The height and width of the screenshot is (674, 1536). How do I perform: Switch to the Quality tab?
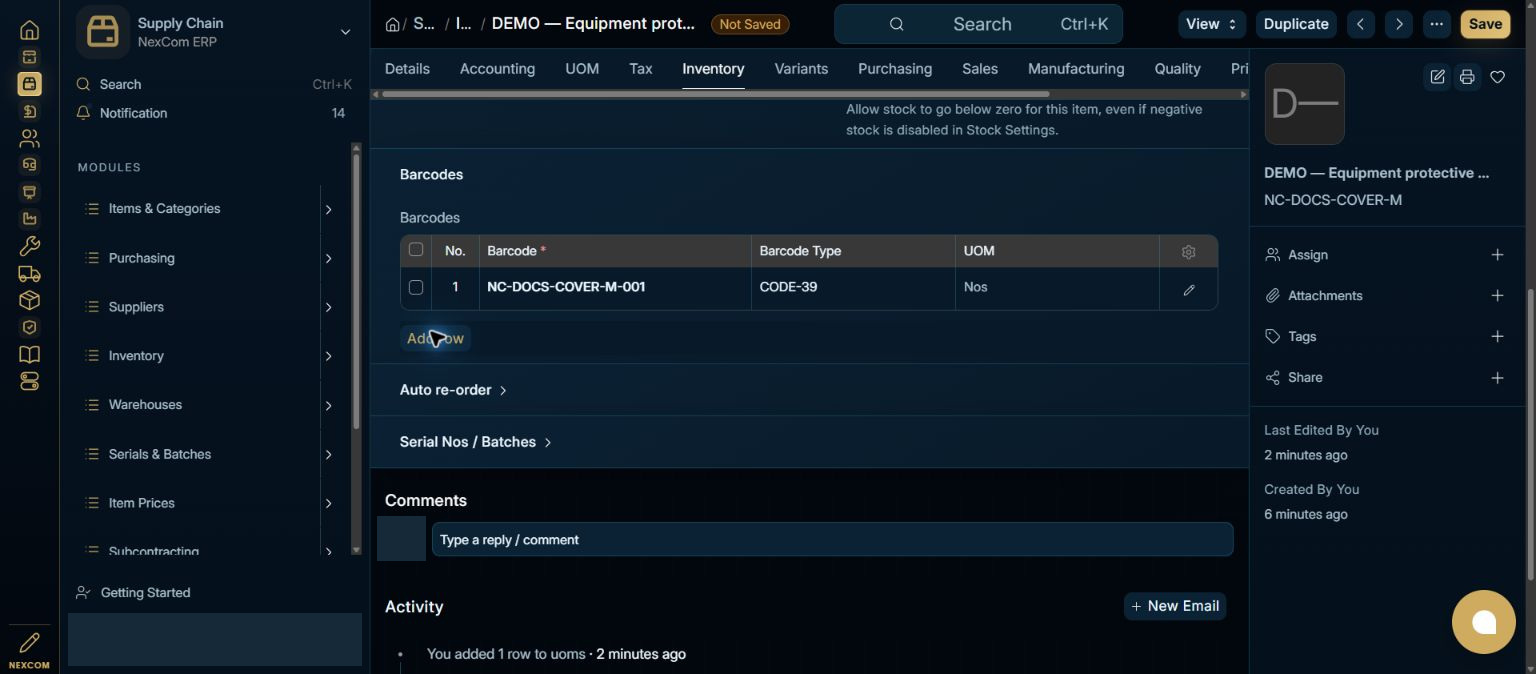(x=1177, y=69)
